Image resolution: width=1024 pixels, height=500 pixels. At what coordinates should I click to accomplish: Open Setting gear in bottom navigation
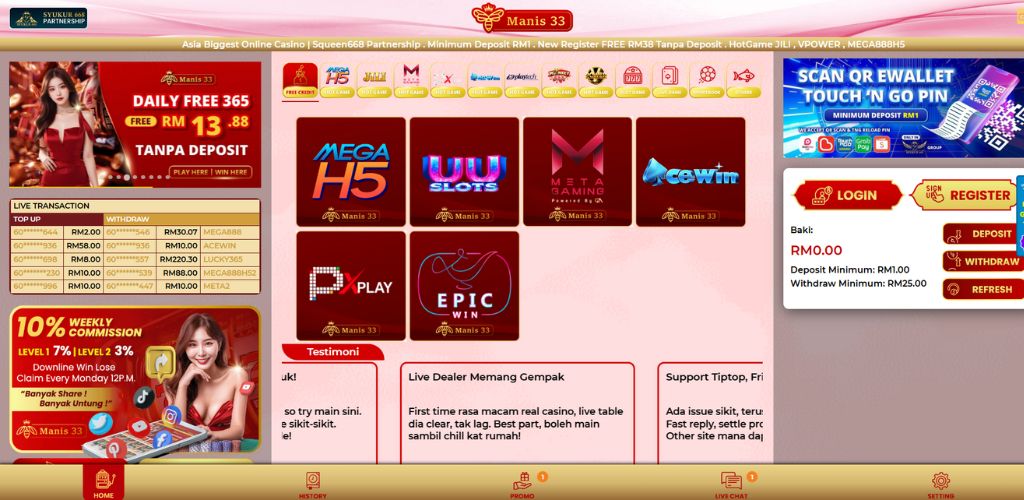tap(940, 485)
